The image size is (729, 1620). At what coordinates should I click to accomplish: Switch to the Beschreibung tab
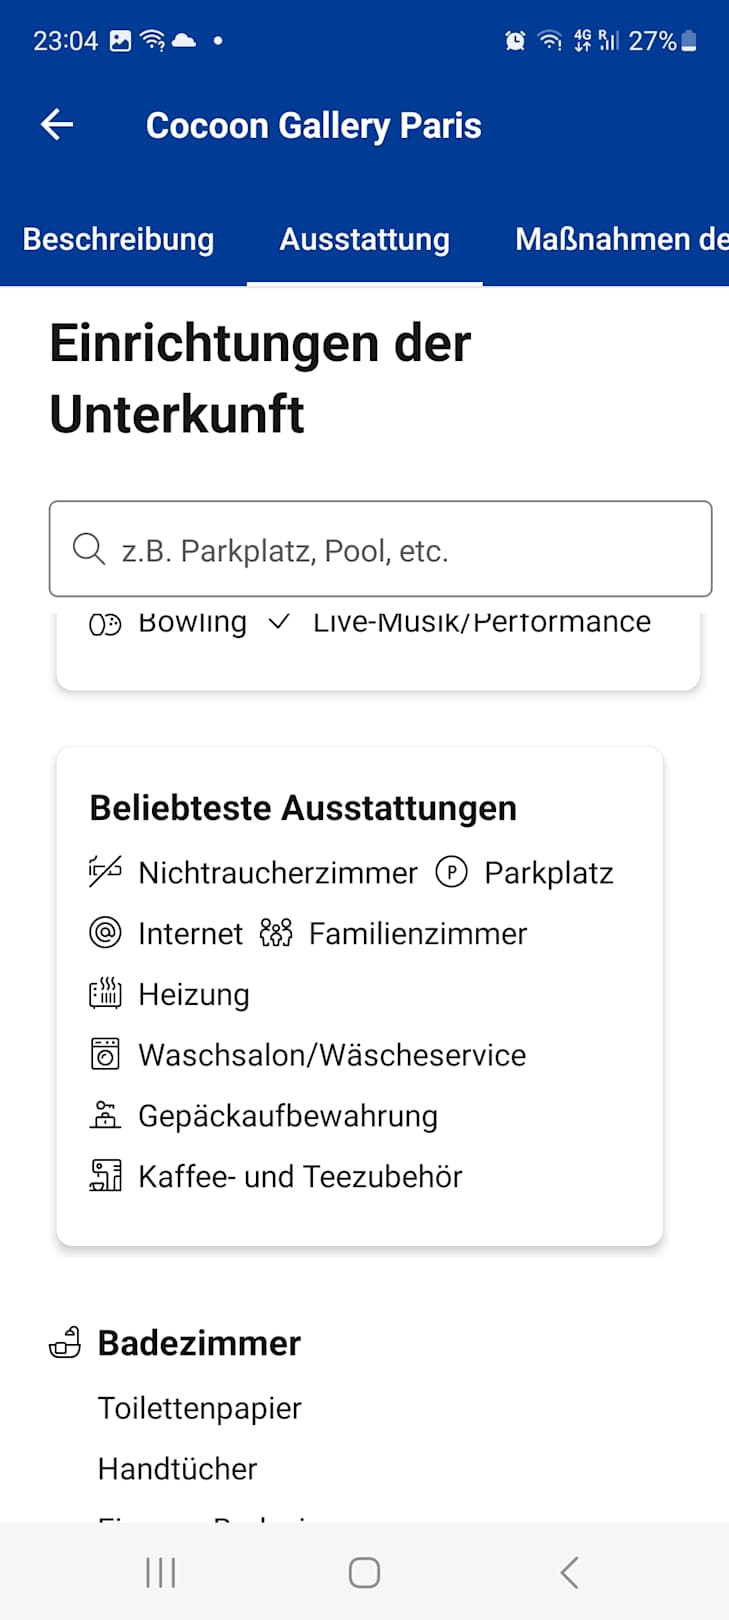pos(118,240)
